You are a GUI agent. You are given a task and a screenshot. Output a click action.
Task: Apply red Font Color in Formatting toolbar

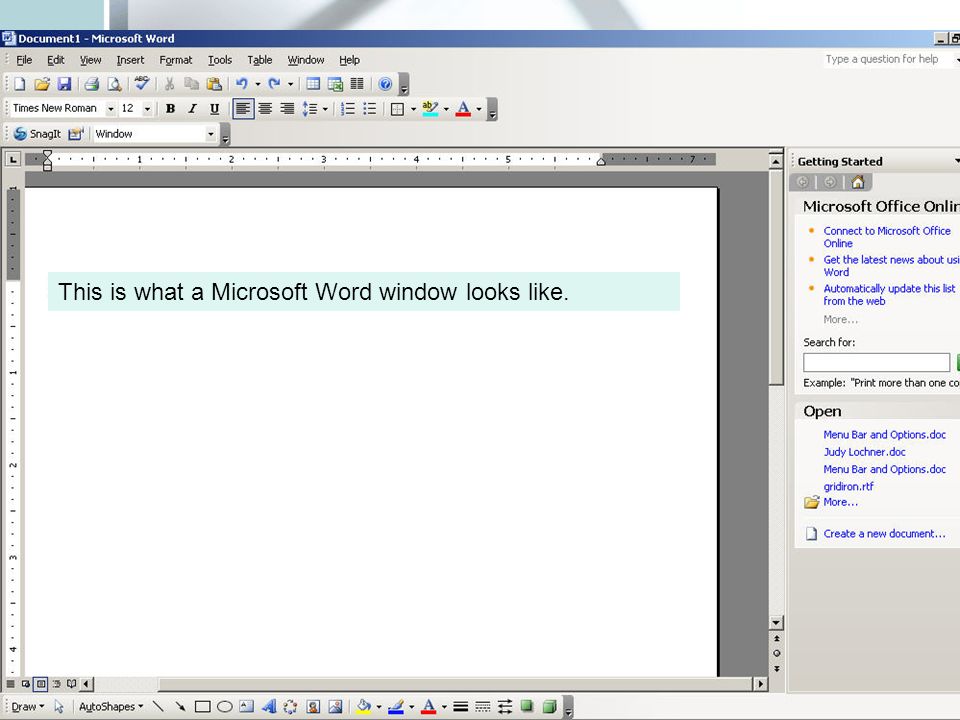(463, 109)
